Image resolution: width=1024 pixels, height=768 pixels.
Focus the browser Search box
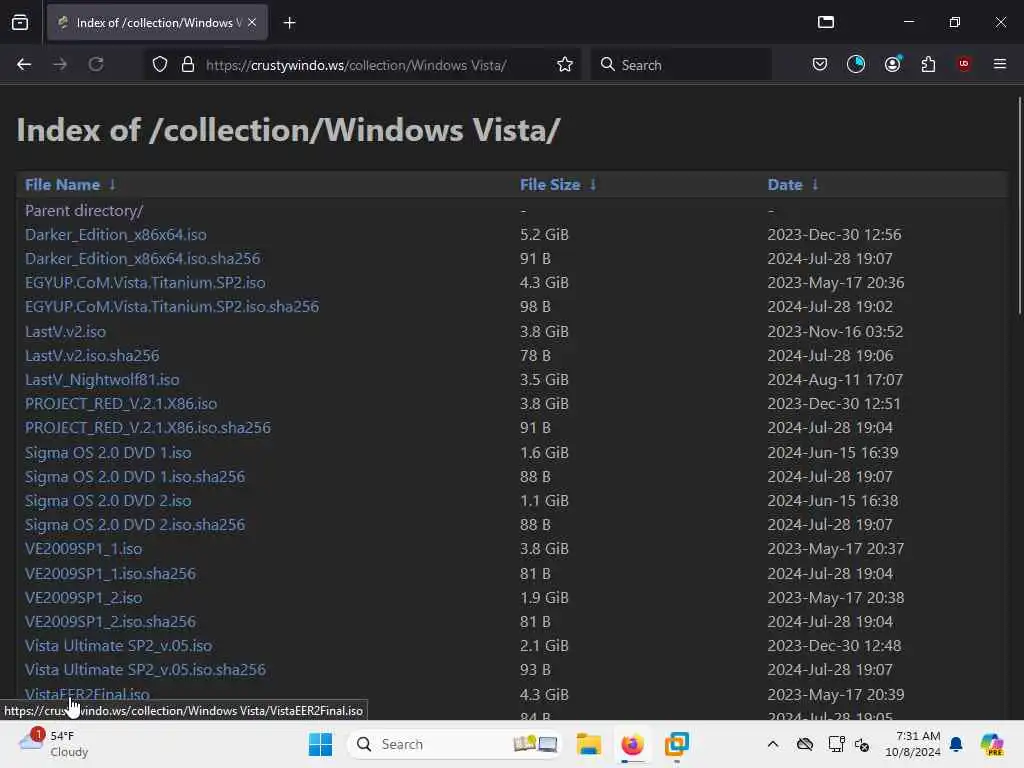681,65
